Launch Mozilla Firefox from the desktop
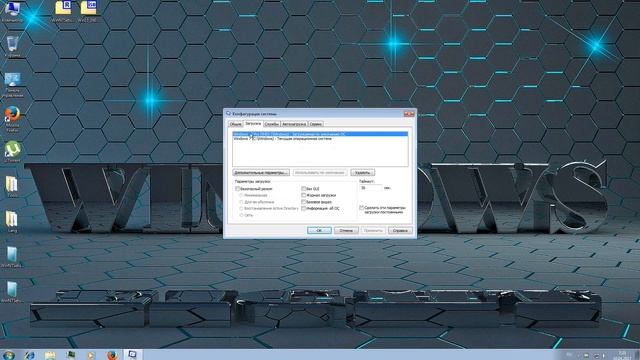 point(13,118)
